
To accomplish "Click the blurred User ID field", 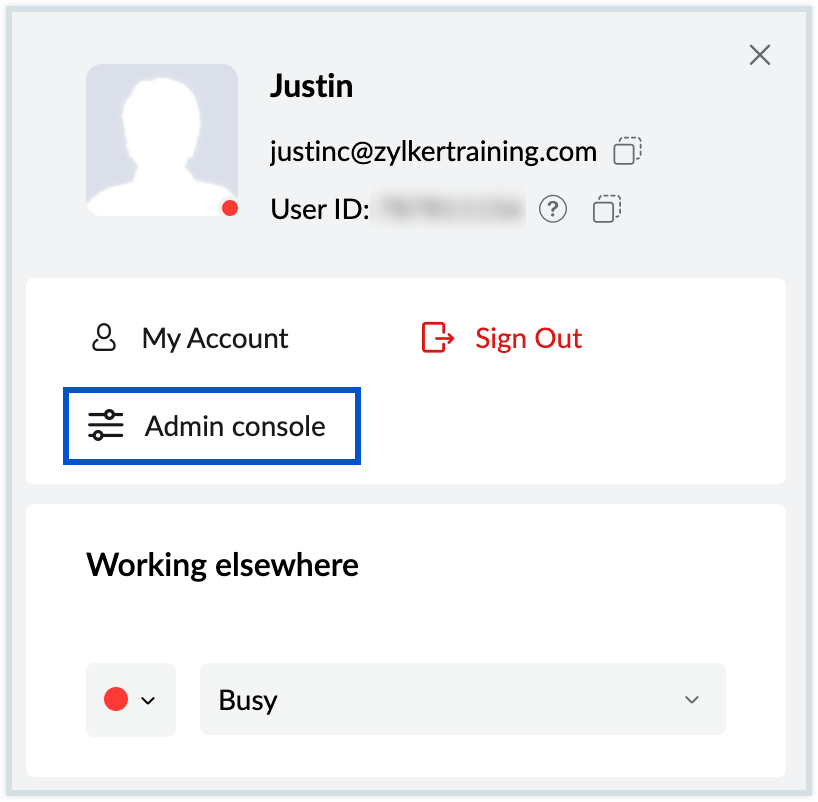I will click(x=449, y=208).
